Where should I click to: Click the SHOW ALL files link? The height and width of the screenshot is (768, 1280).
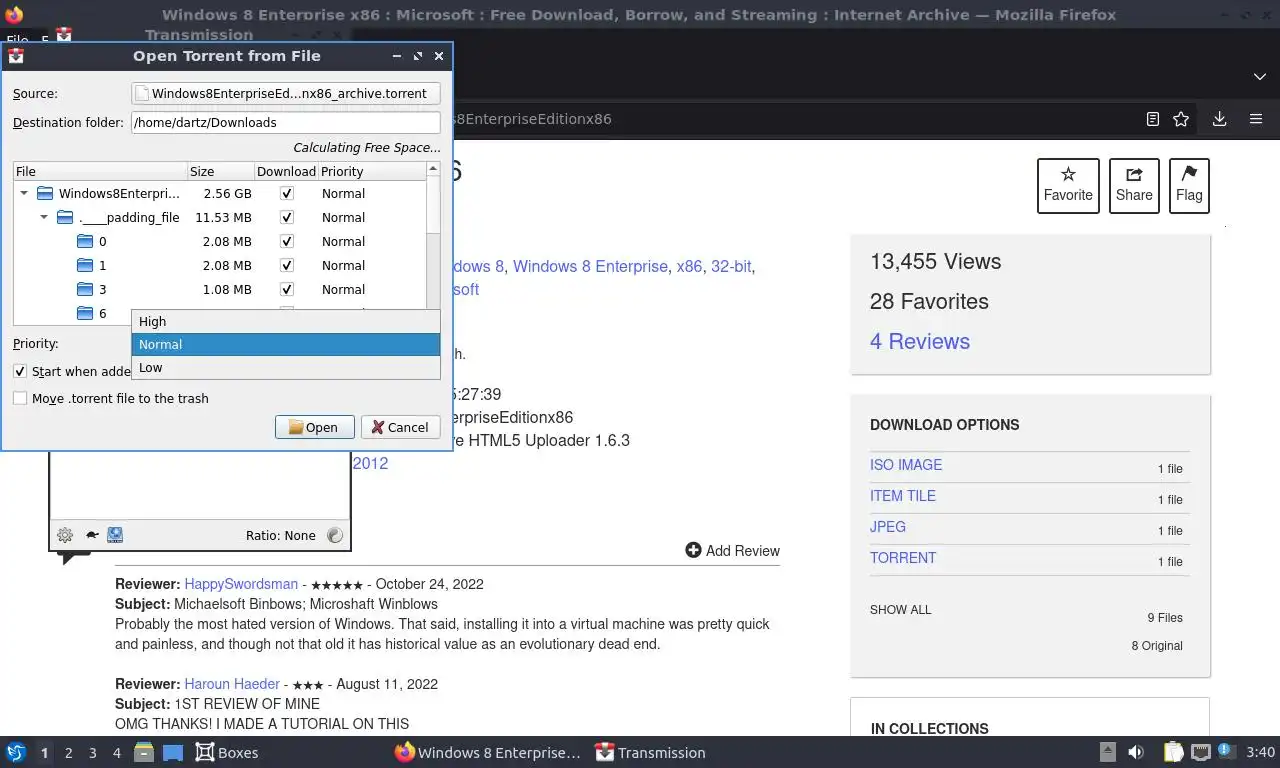tap(900, 609)
